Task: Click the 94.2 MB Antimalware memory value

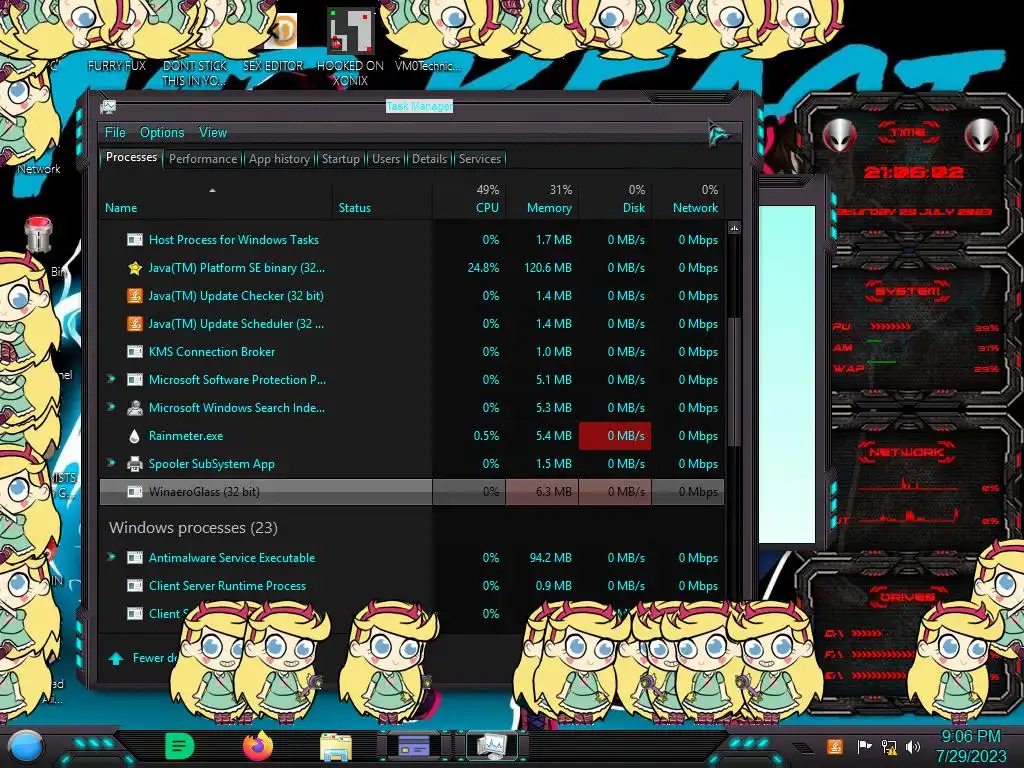Action: tap(550, 558)
